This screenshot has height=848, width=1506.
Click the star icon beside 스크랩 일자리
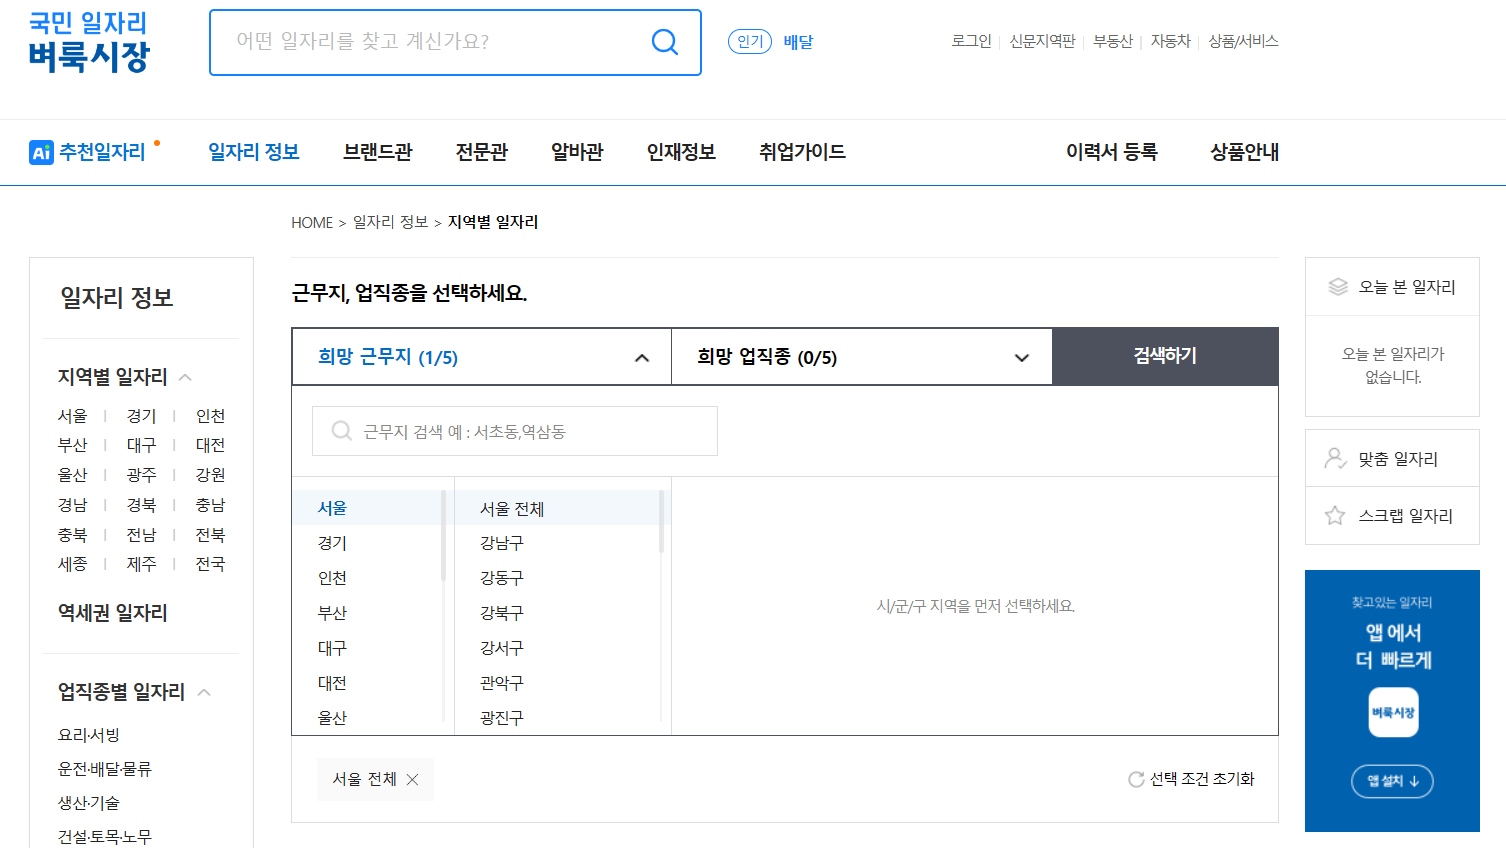1336,515
